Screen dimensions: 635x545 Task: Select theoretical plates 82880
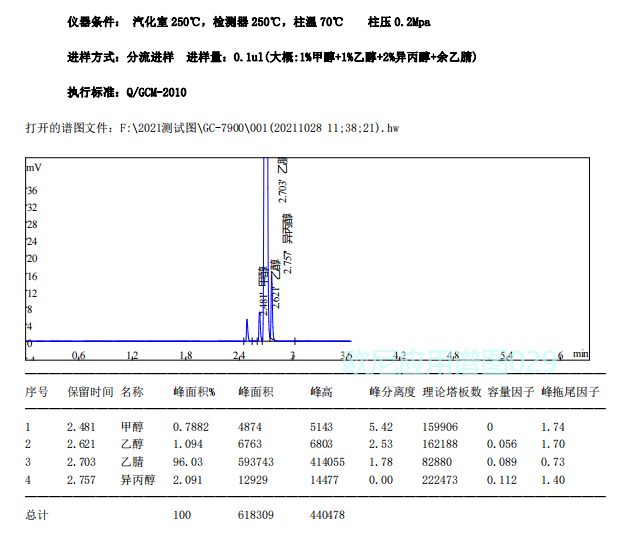tap(437, 462)
